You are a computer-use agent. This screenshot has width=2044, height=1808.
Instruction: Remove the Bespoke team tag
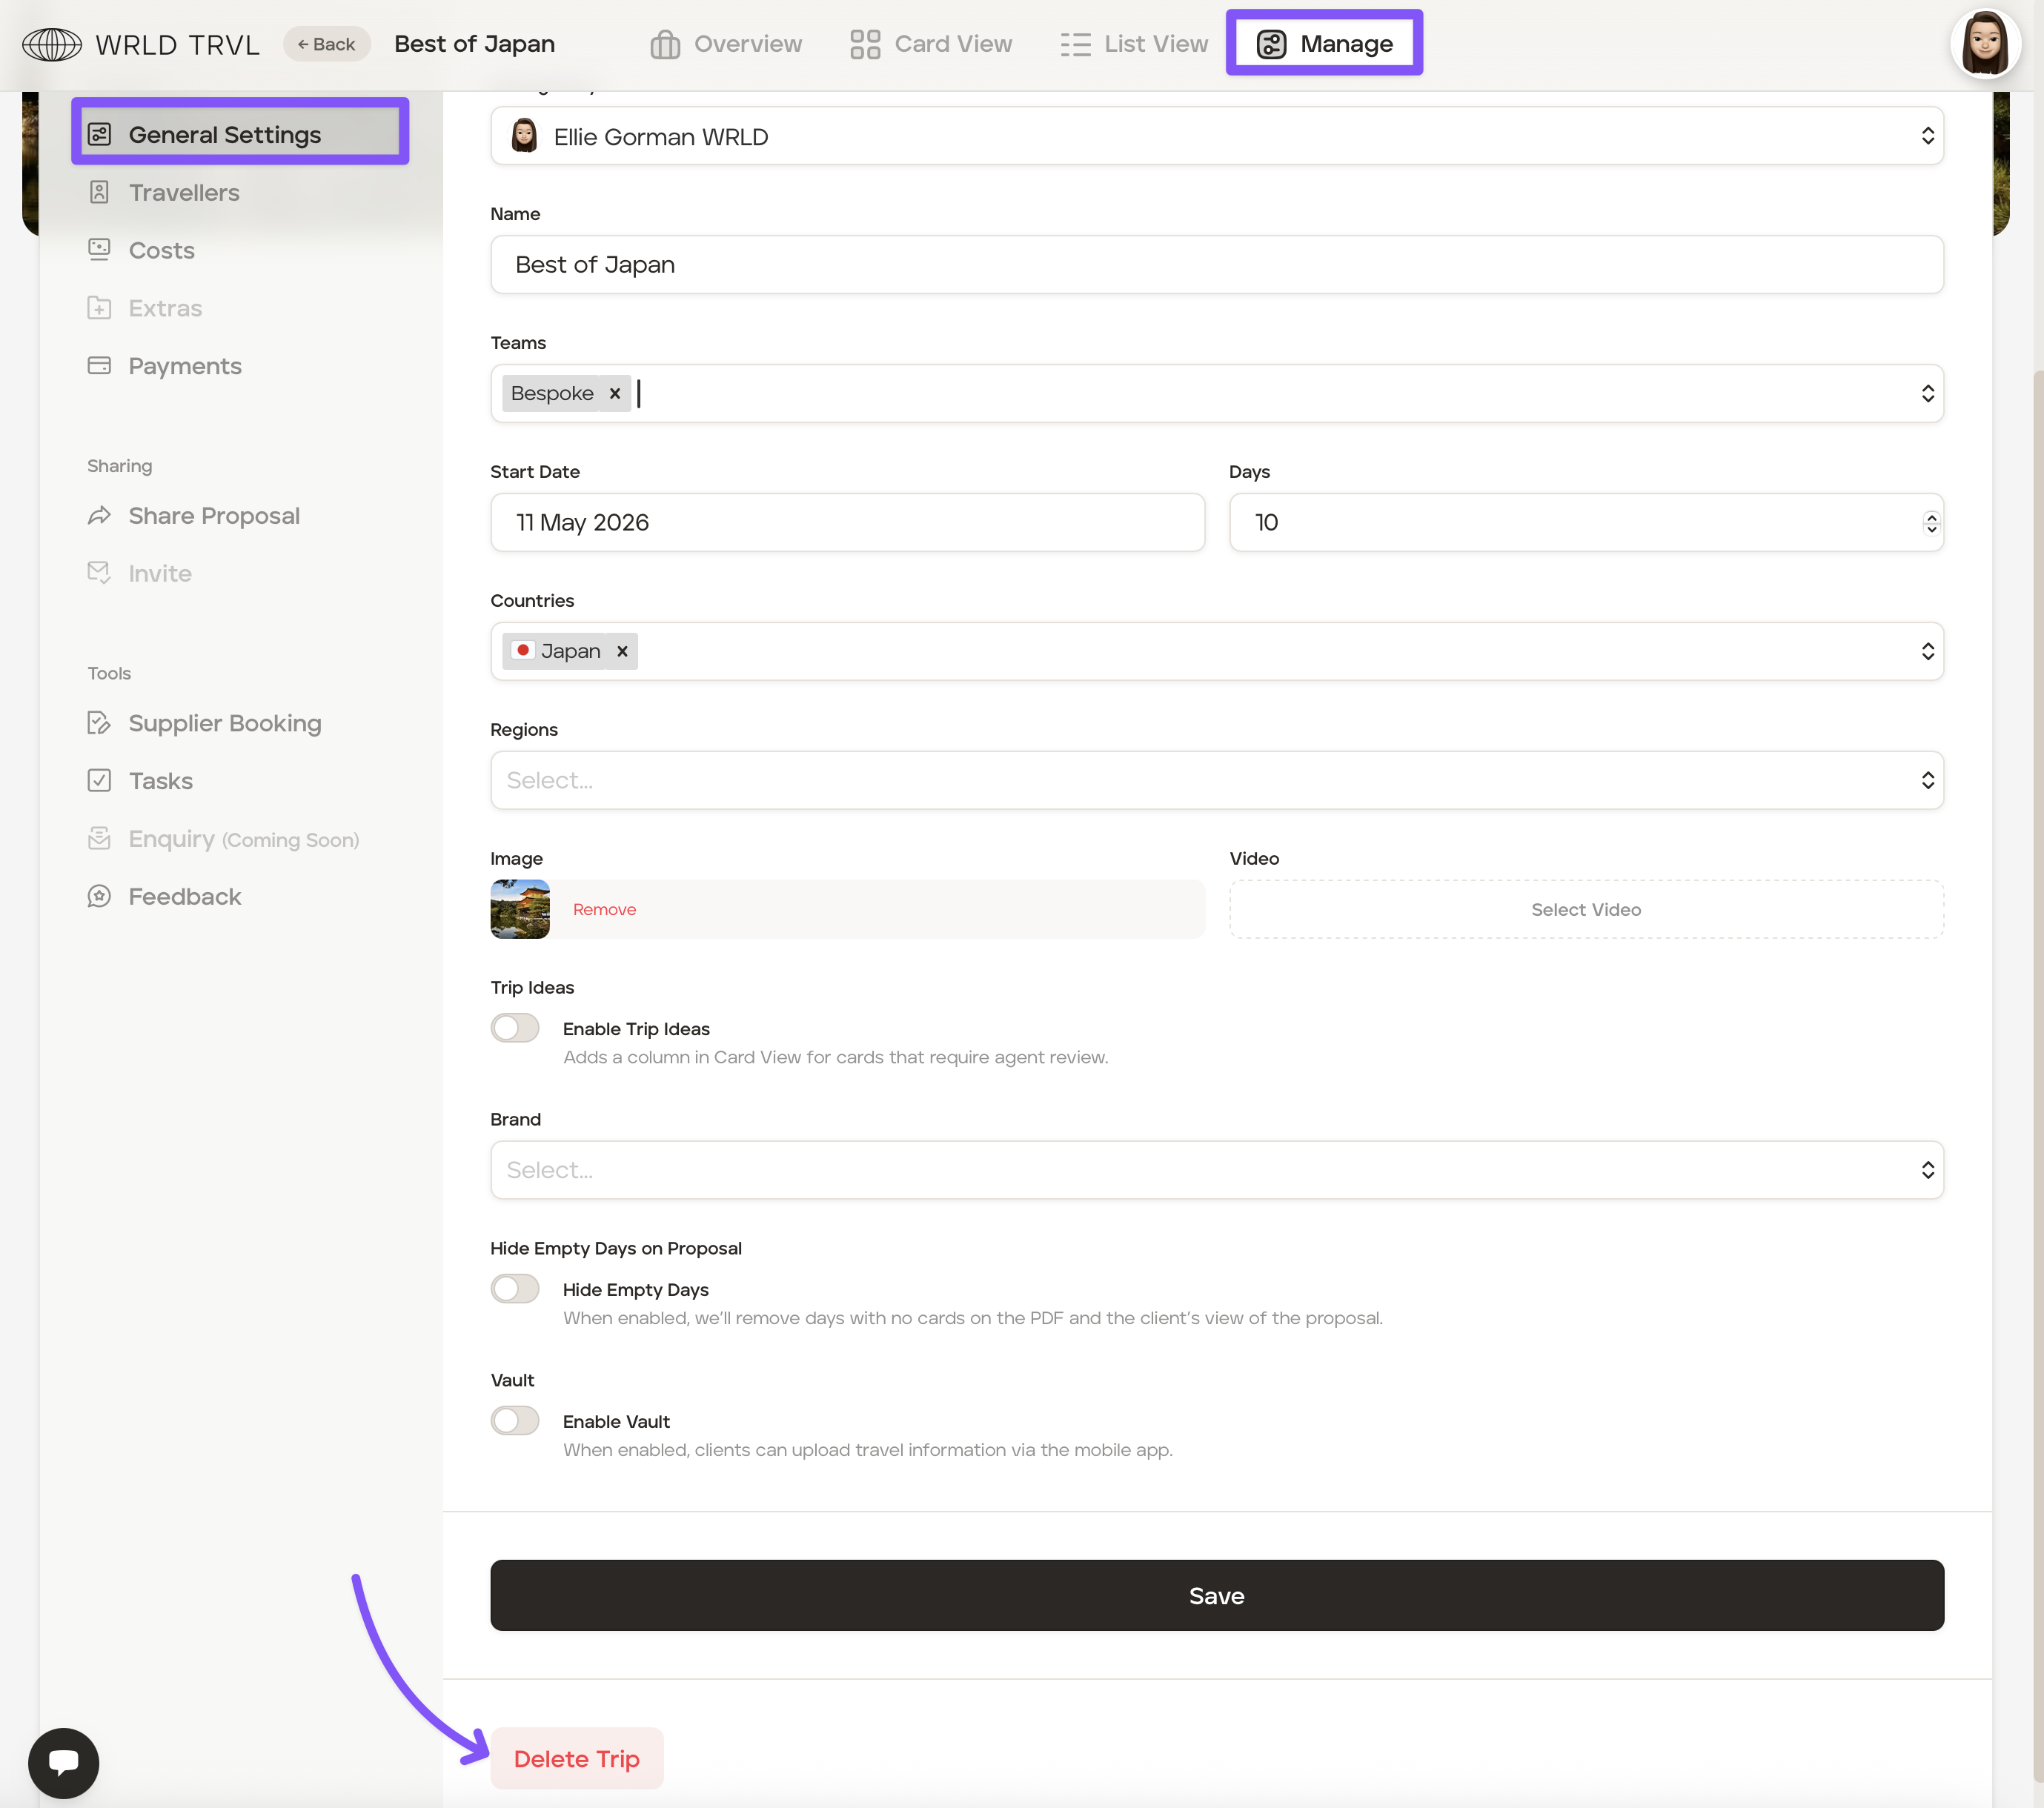point(615,394)
